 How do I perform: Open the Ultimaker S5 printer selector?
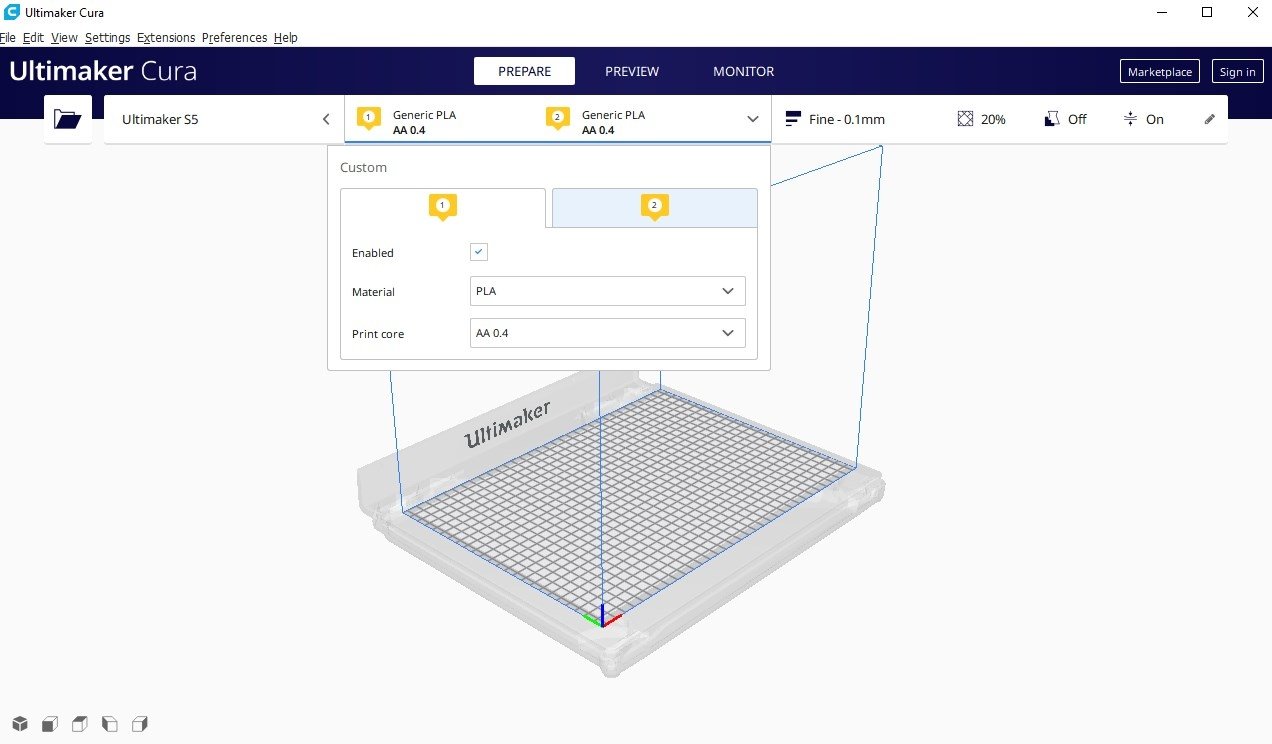224,119
